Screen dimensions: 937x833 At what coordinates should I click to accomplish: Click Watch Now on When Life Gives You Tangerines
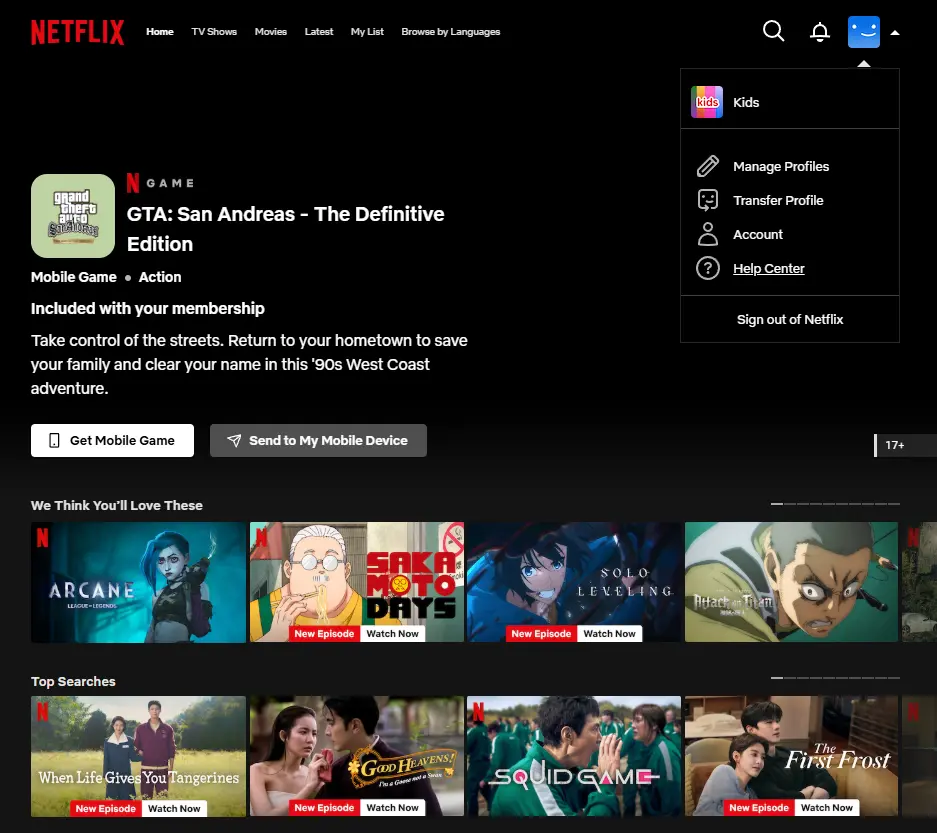coord(174,808)
